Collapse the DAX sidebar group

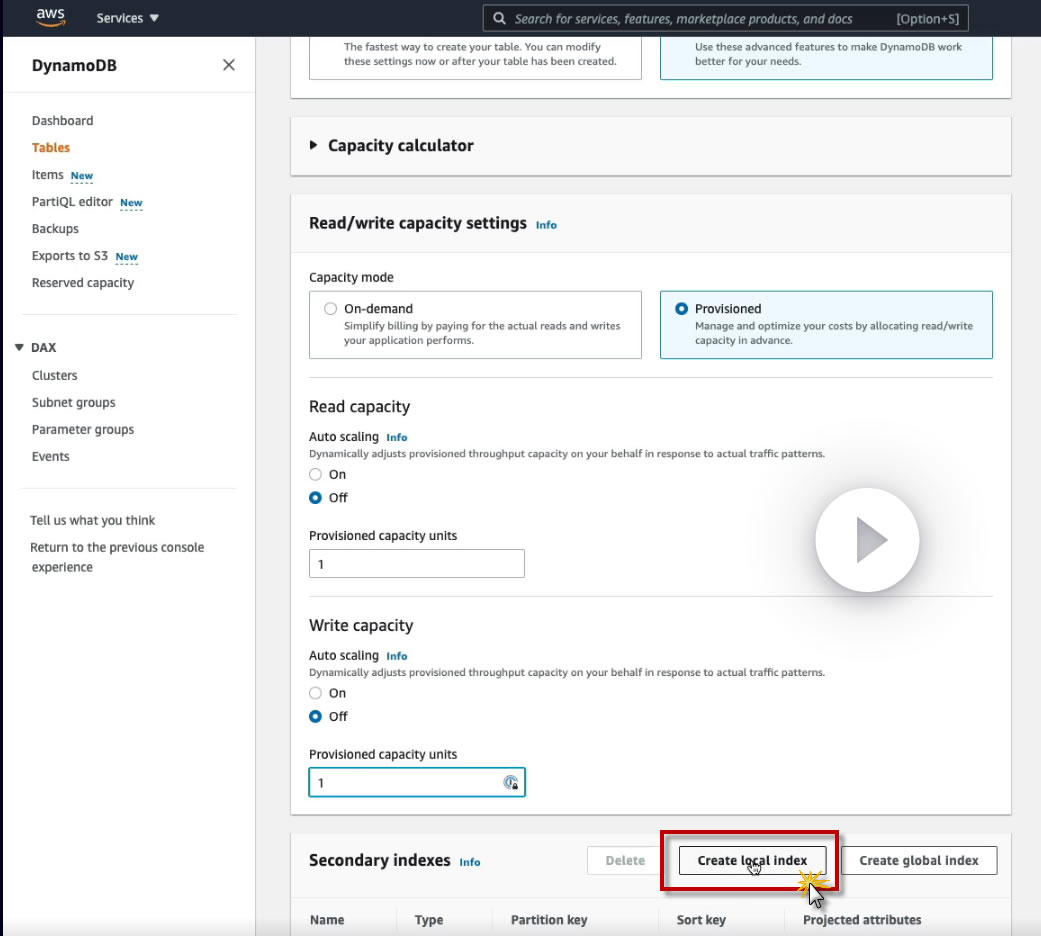tap(19, 348)
